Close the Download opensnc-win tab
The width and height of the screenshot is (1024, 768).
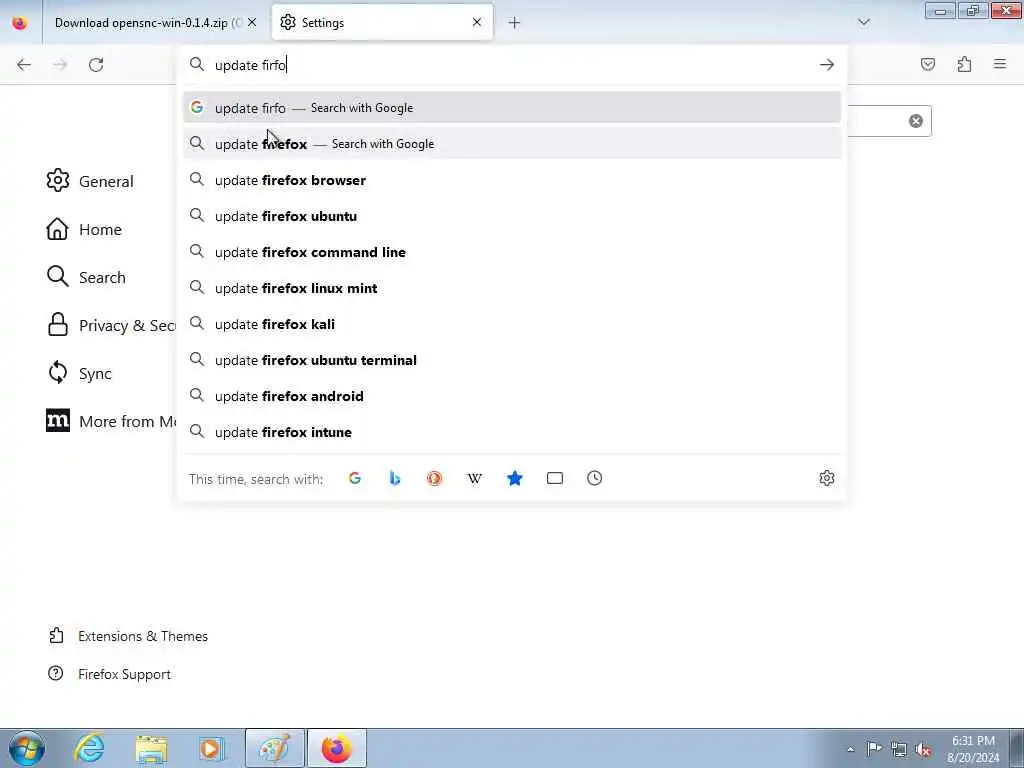(x=252, y=22)
